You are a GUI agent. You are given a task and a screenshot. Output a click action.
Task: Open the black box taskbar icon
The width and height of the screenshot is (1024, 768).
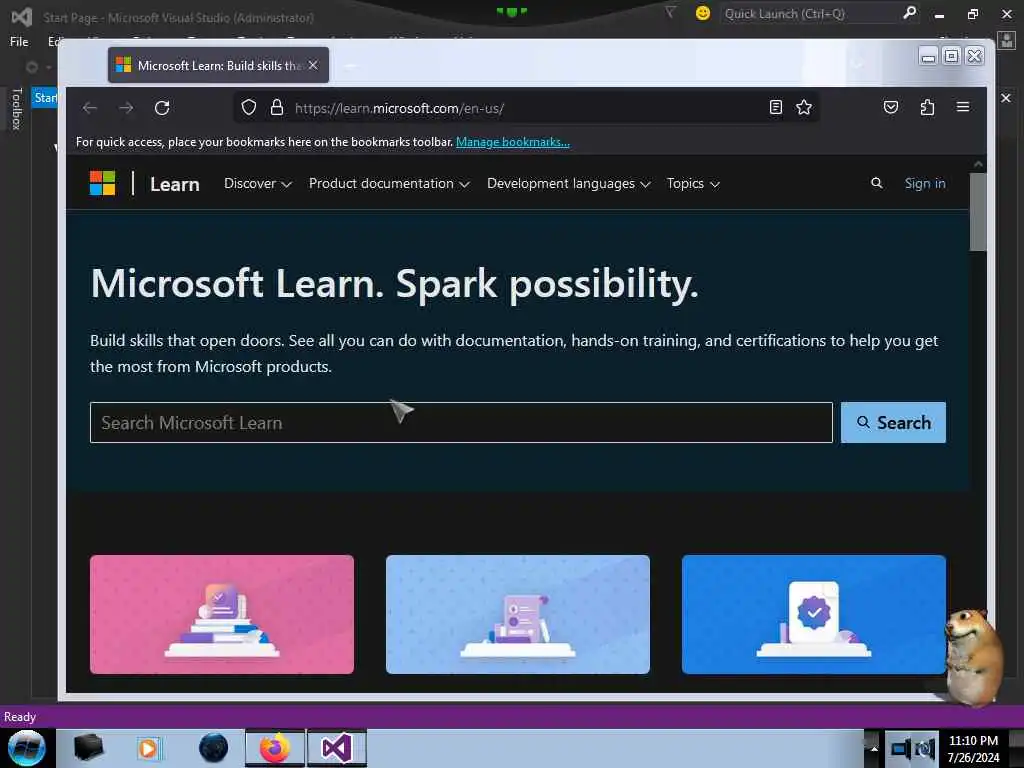point(88,748)
